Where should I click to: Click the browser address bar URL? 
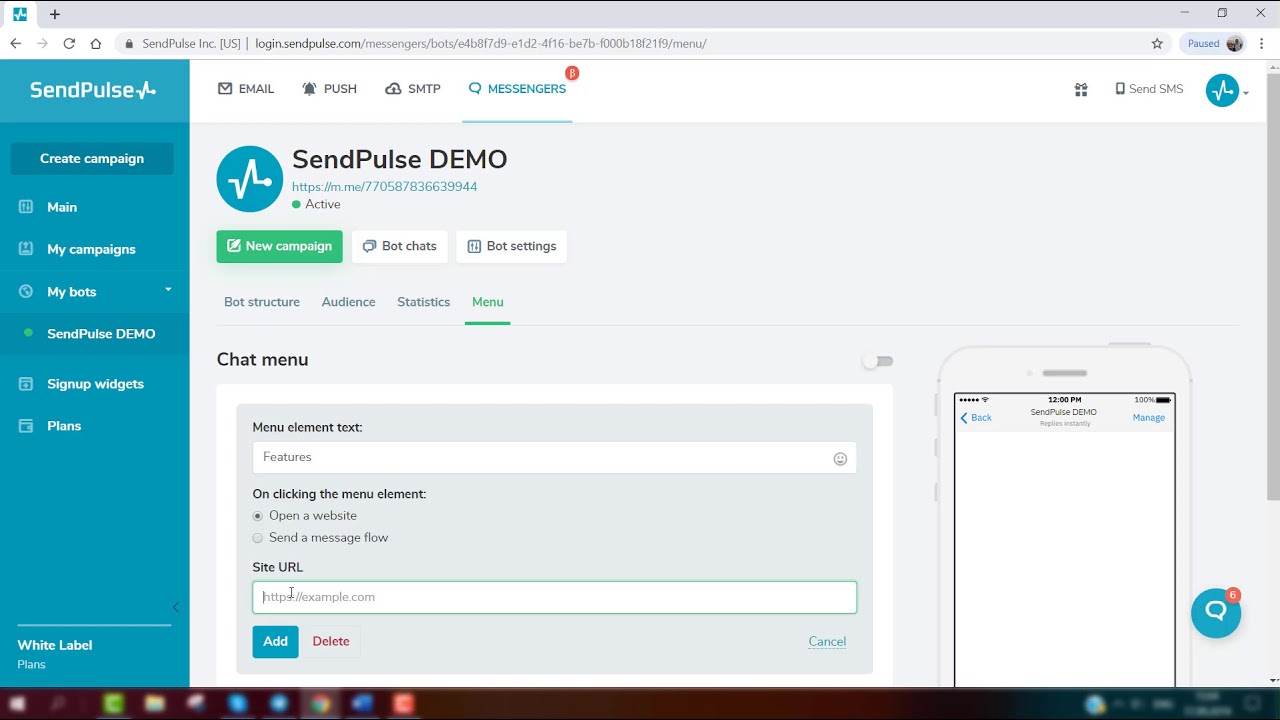(480, 44)
